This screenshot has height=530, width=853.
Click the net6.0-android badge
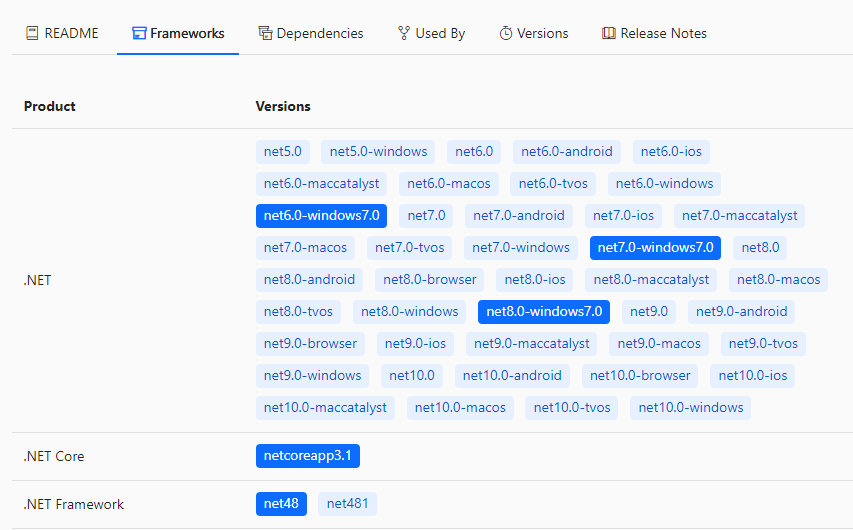[x=567, y=151]
